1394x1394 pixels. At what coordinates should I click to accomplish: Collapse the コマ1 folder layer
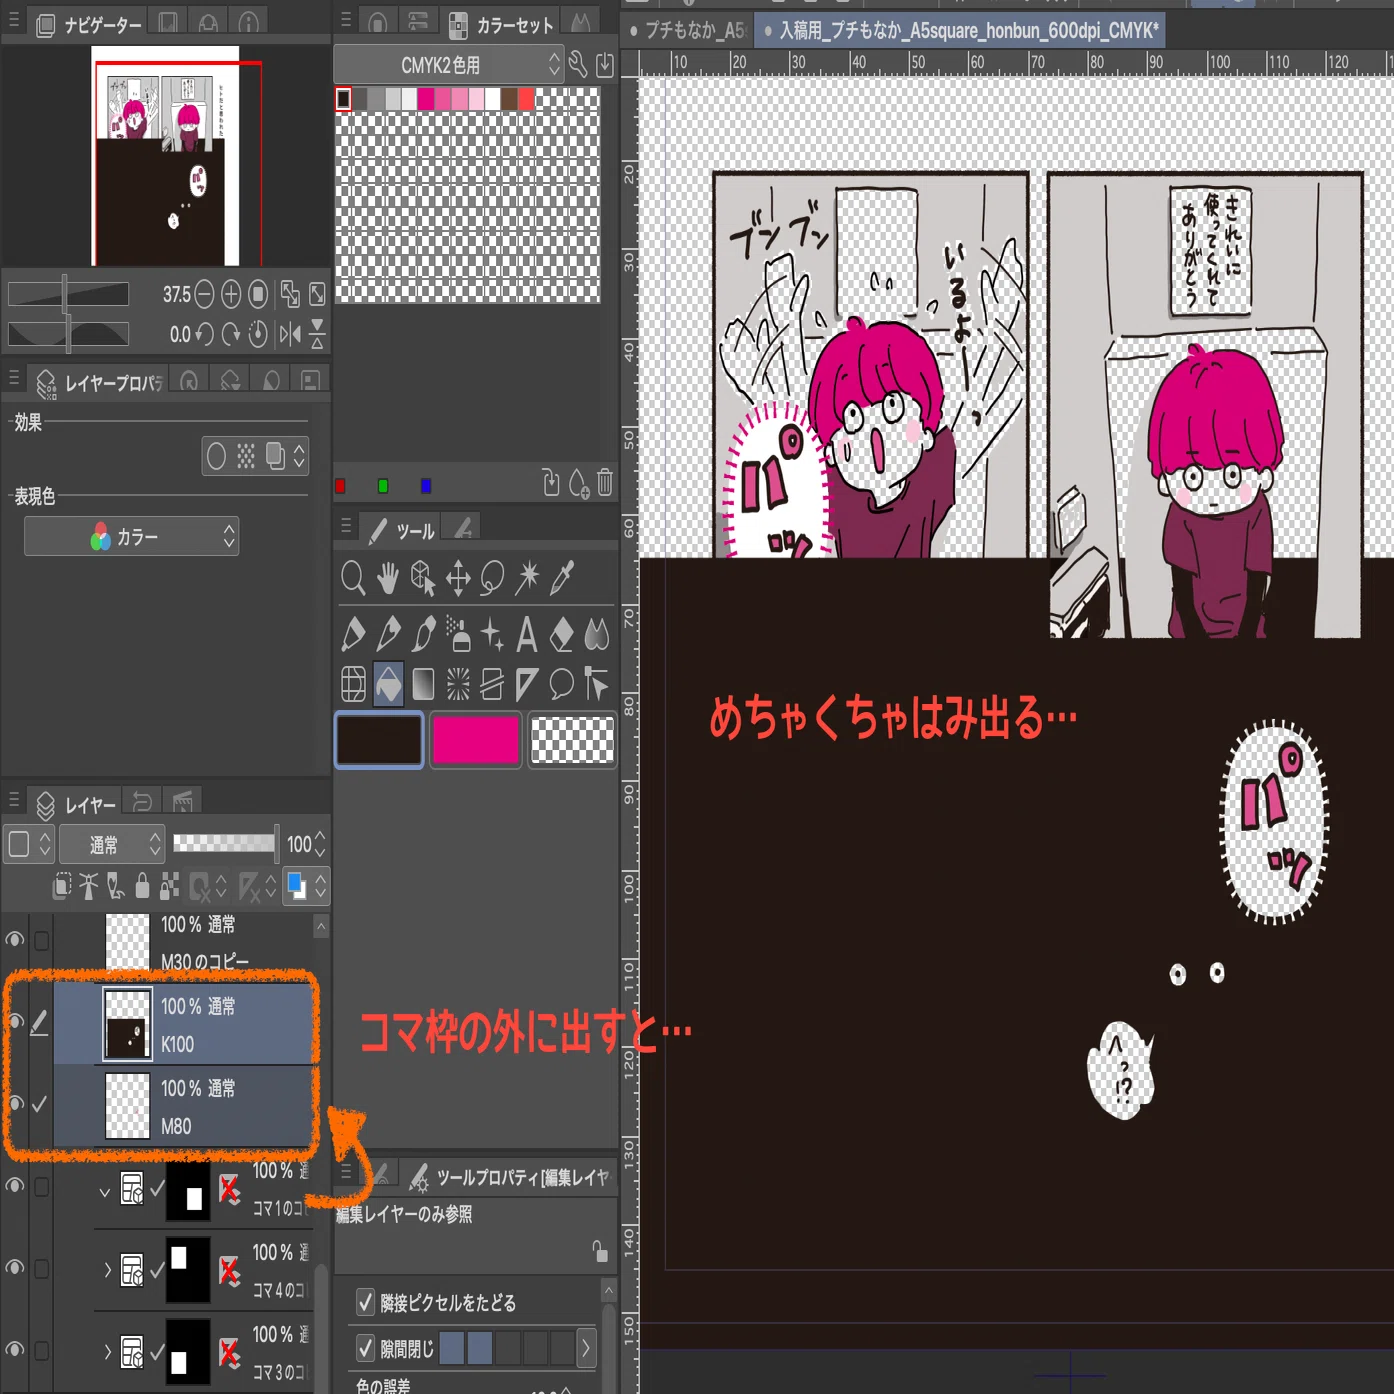104,1192
